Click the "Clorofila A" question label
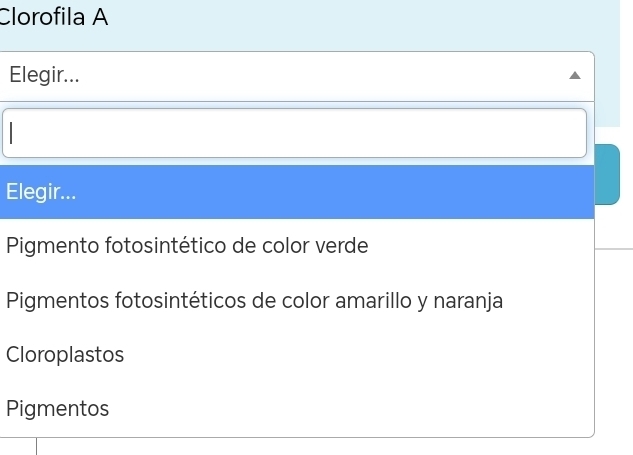Image resolution: width=633 pixels, height=455 pixels. [x=55, y=17]
